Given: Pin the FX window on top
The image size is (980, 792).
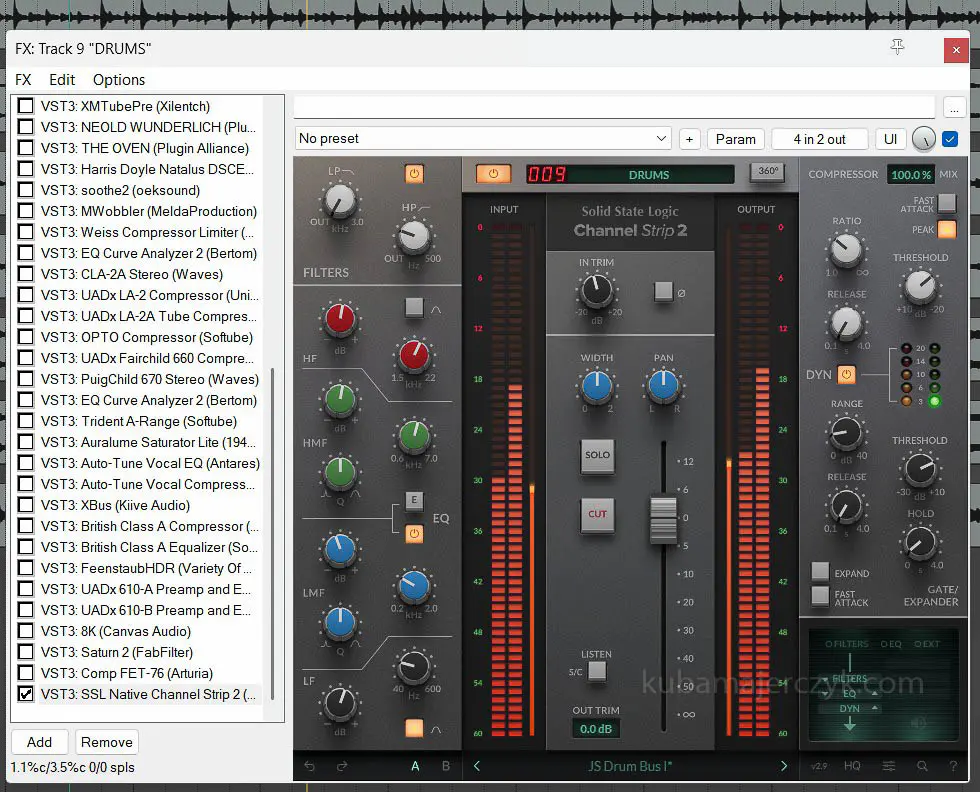Looking at the screenshot, I should pos(897,47).
